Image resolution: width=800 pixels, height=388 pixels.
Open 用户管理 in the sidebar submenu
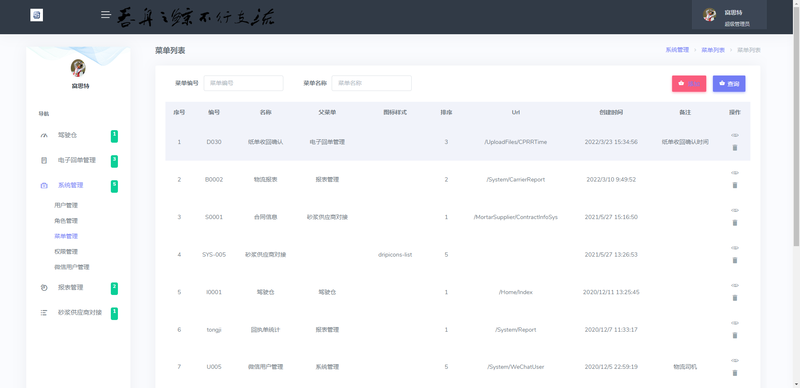(66, 205)
